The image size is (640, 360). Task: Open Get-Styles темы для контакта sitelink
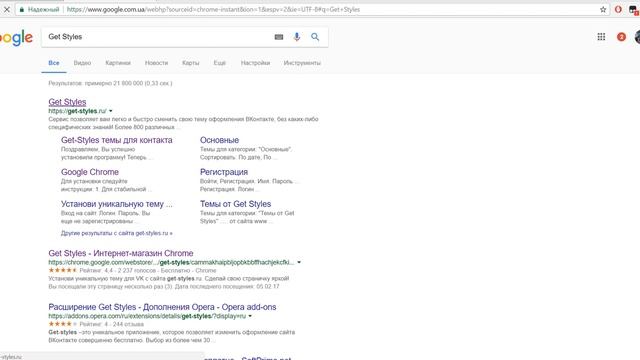pos(117,140)
